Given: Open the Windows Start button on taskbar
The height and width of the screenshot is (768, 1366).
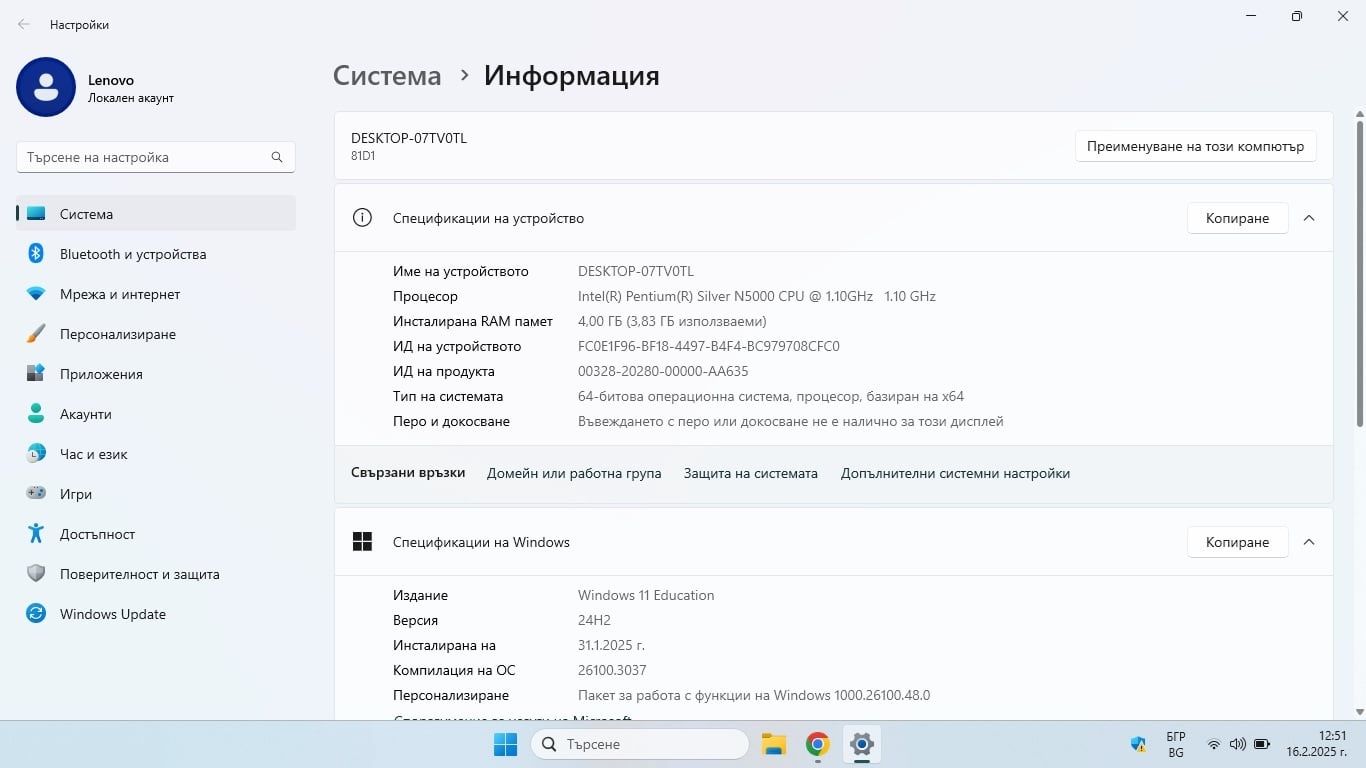Looking at the screenshot, I should pyautogui.click(x=505, y=744).
